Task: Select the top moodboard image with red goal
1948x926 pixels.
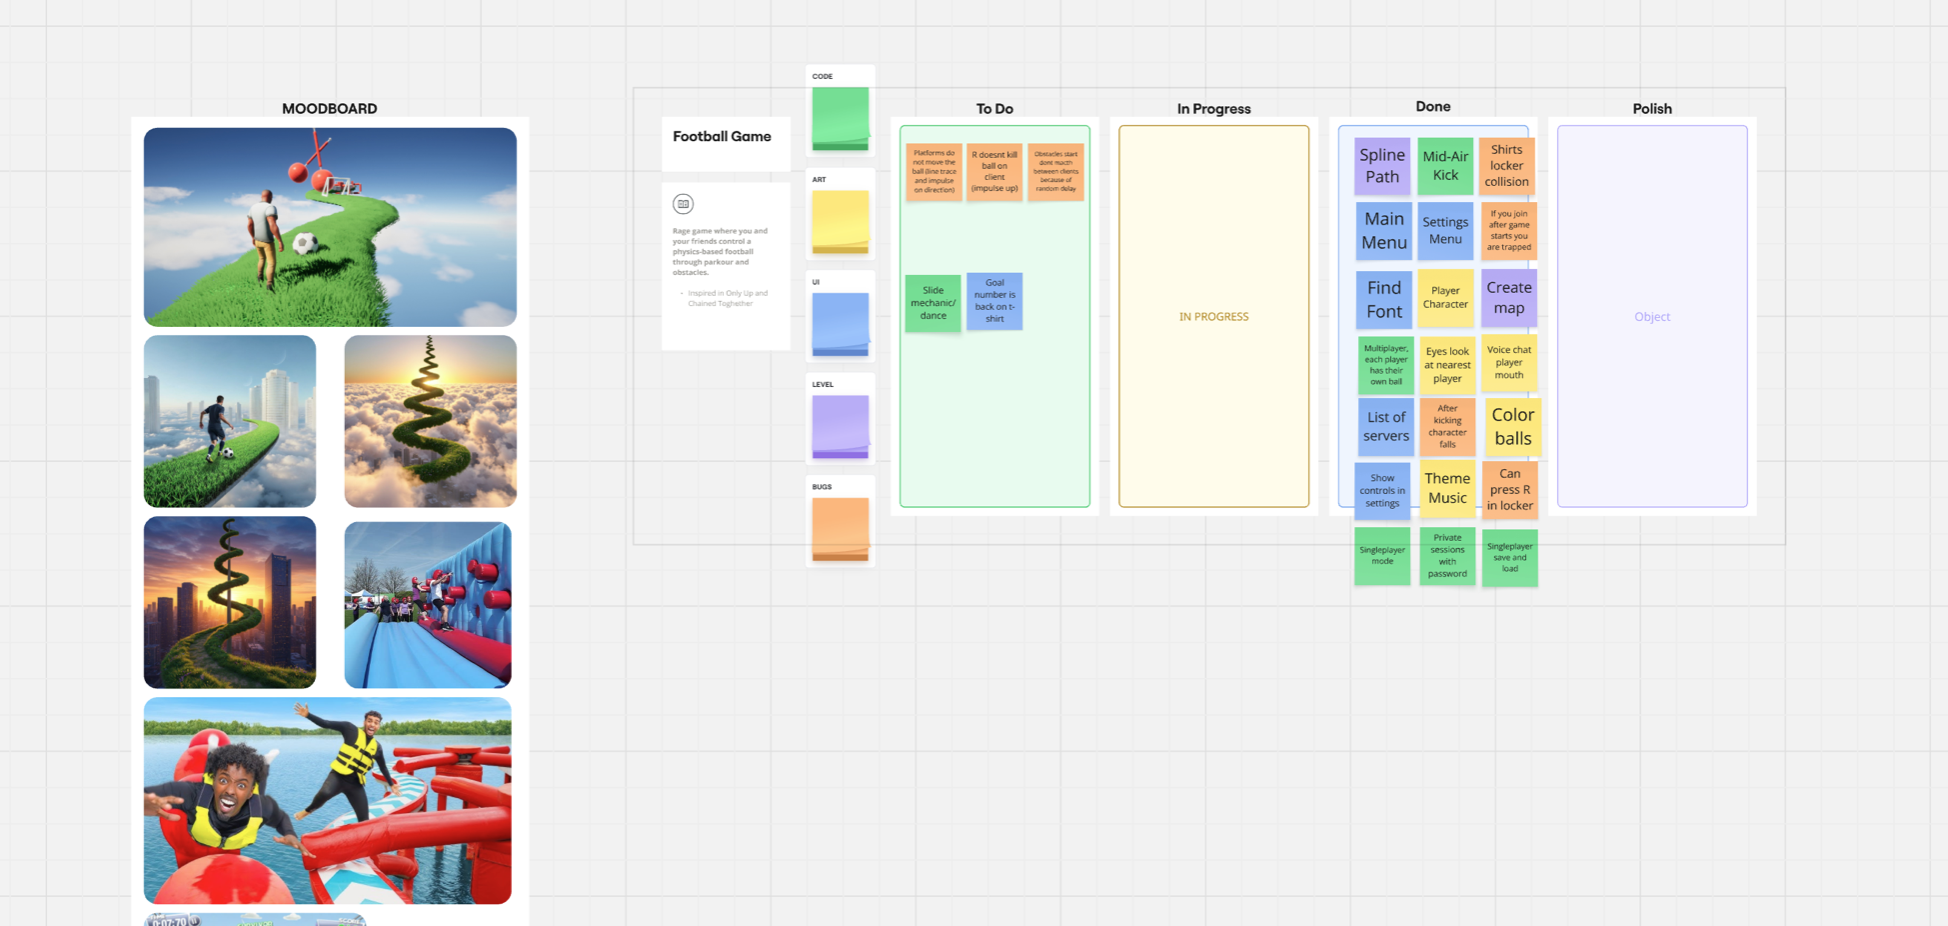Action: (330, 227)
